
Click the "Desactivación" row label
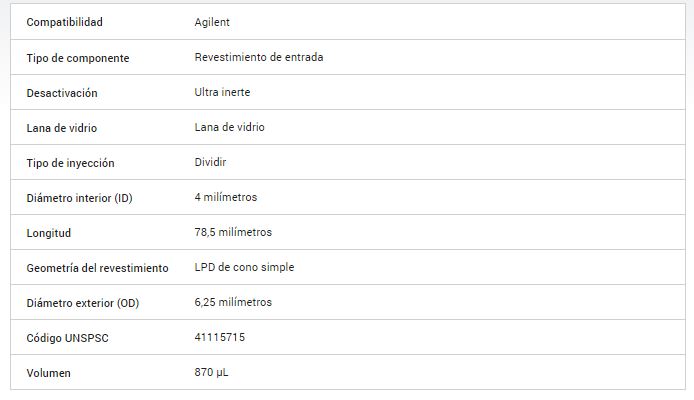tap(62, 93)
